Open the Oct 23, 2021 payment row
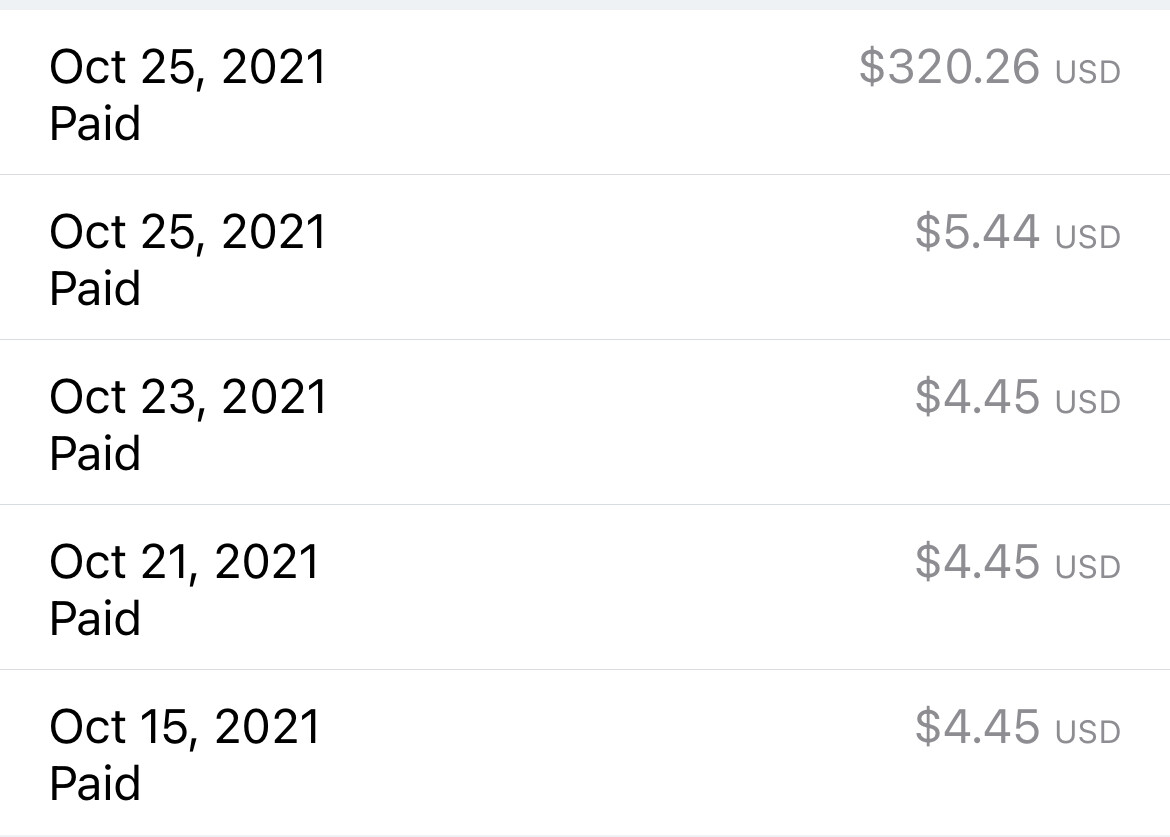The image size is (1170, 837). 585,422
